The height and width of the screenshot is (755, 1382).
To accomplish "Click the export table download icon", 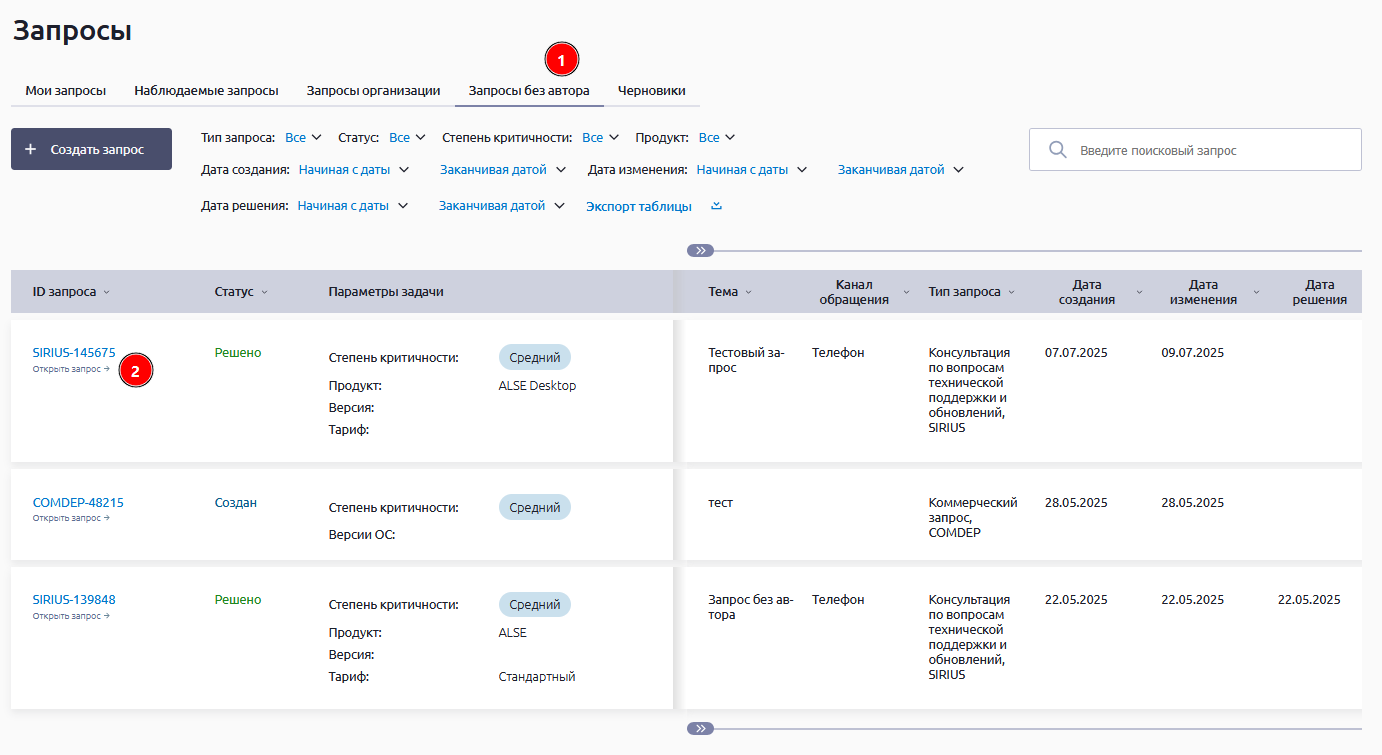I will coord(716,206).
